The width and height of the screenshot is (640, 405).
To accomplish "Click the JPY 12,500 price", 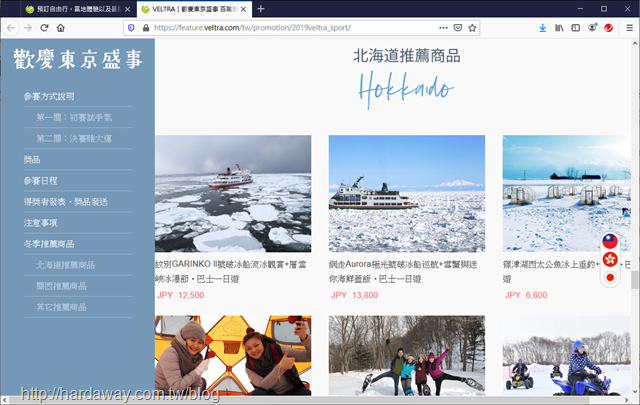I will 180,295.
